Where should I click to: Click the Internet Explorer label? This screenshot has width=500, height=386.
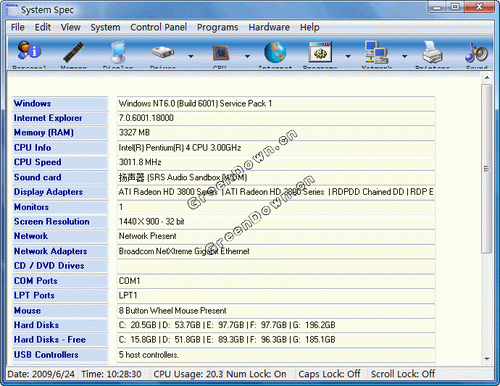click(x=48, y=118)
